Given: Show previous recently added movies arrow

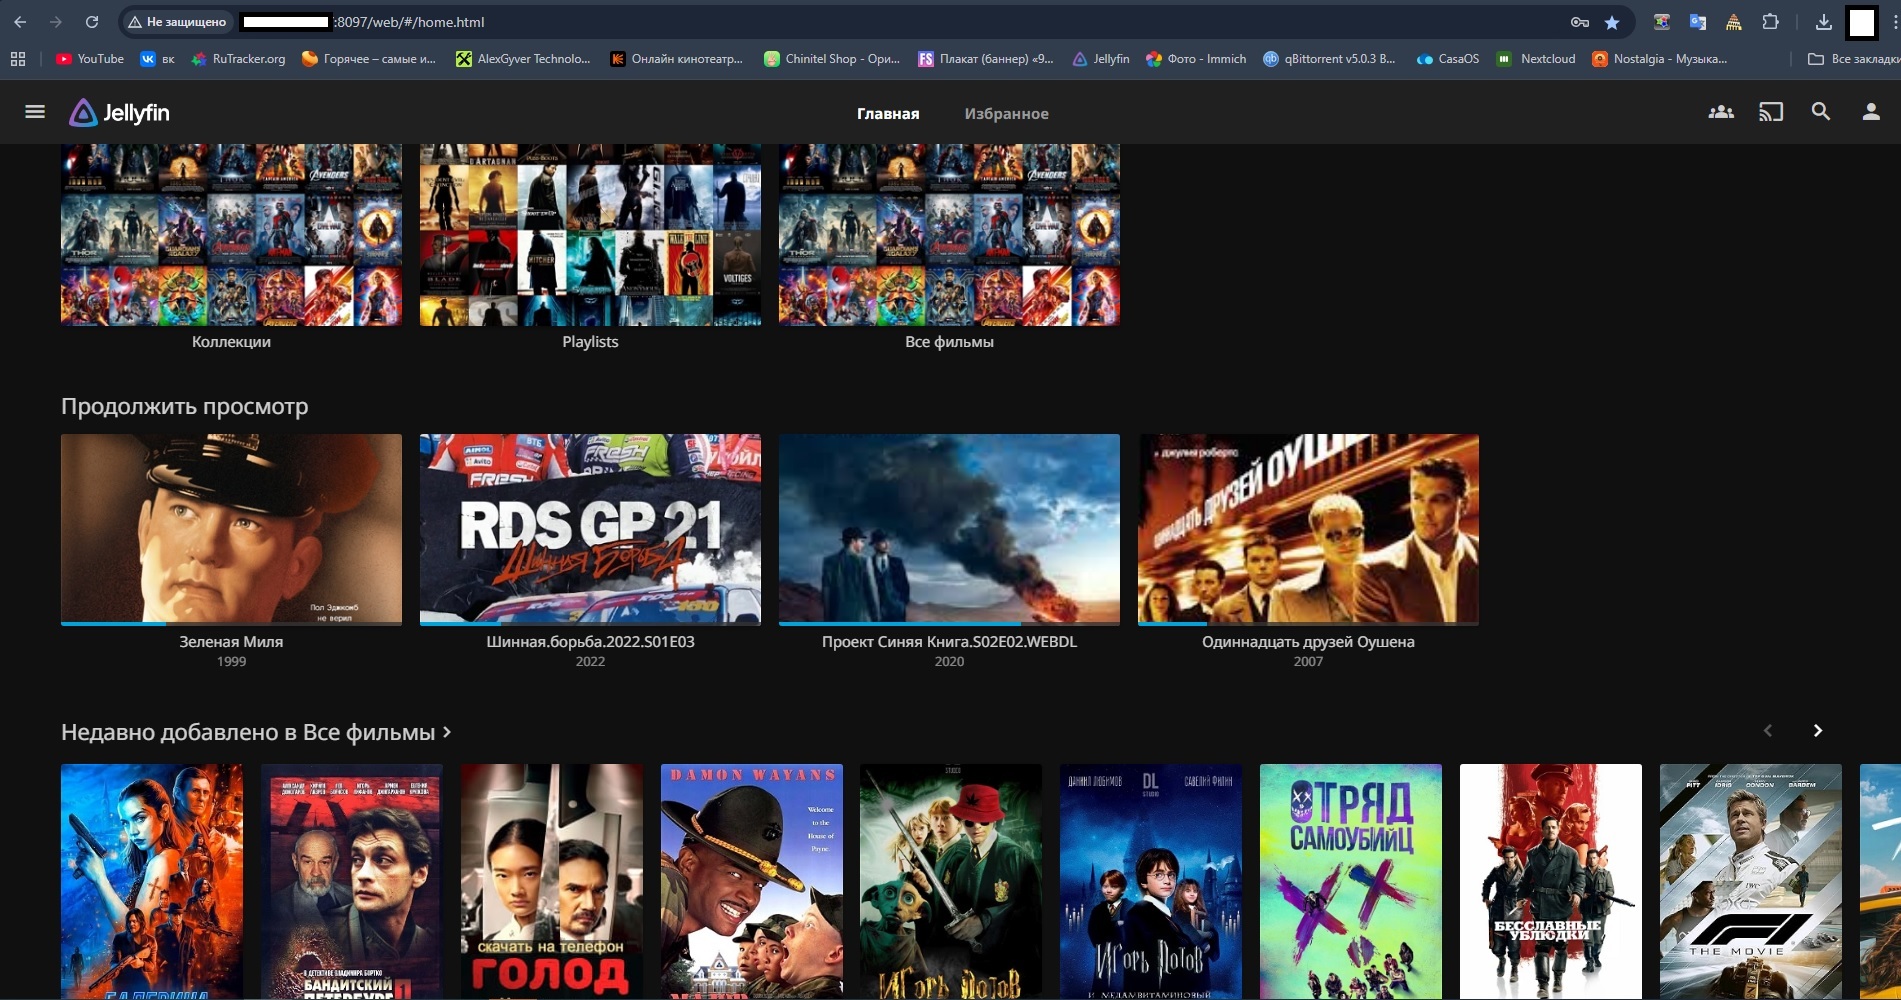Looking at the screenshot, I should (x=1768, y=731).
